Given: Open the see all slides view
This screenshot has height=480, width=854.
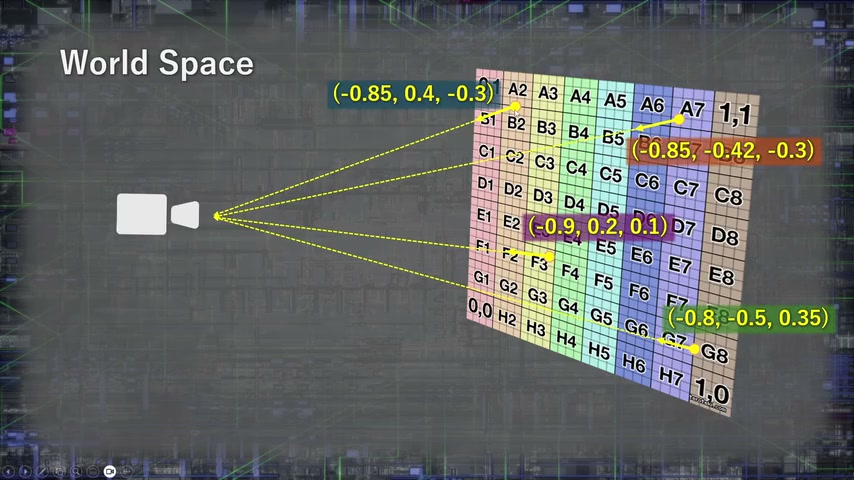Looking at the screenshot, I should point(59,471).
